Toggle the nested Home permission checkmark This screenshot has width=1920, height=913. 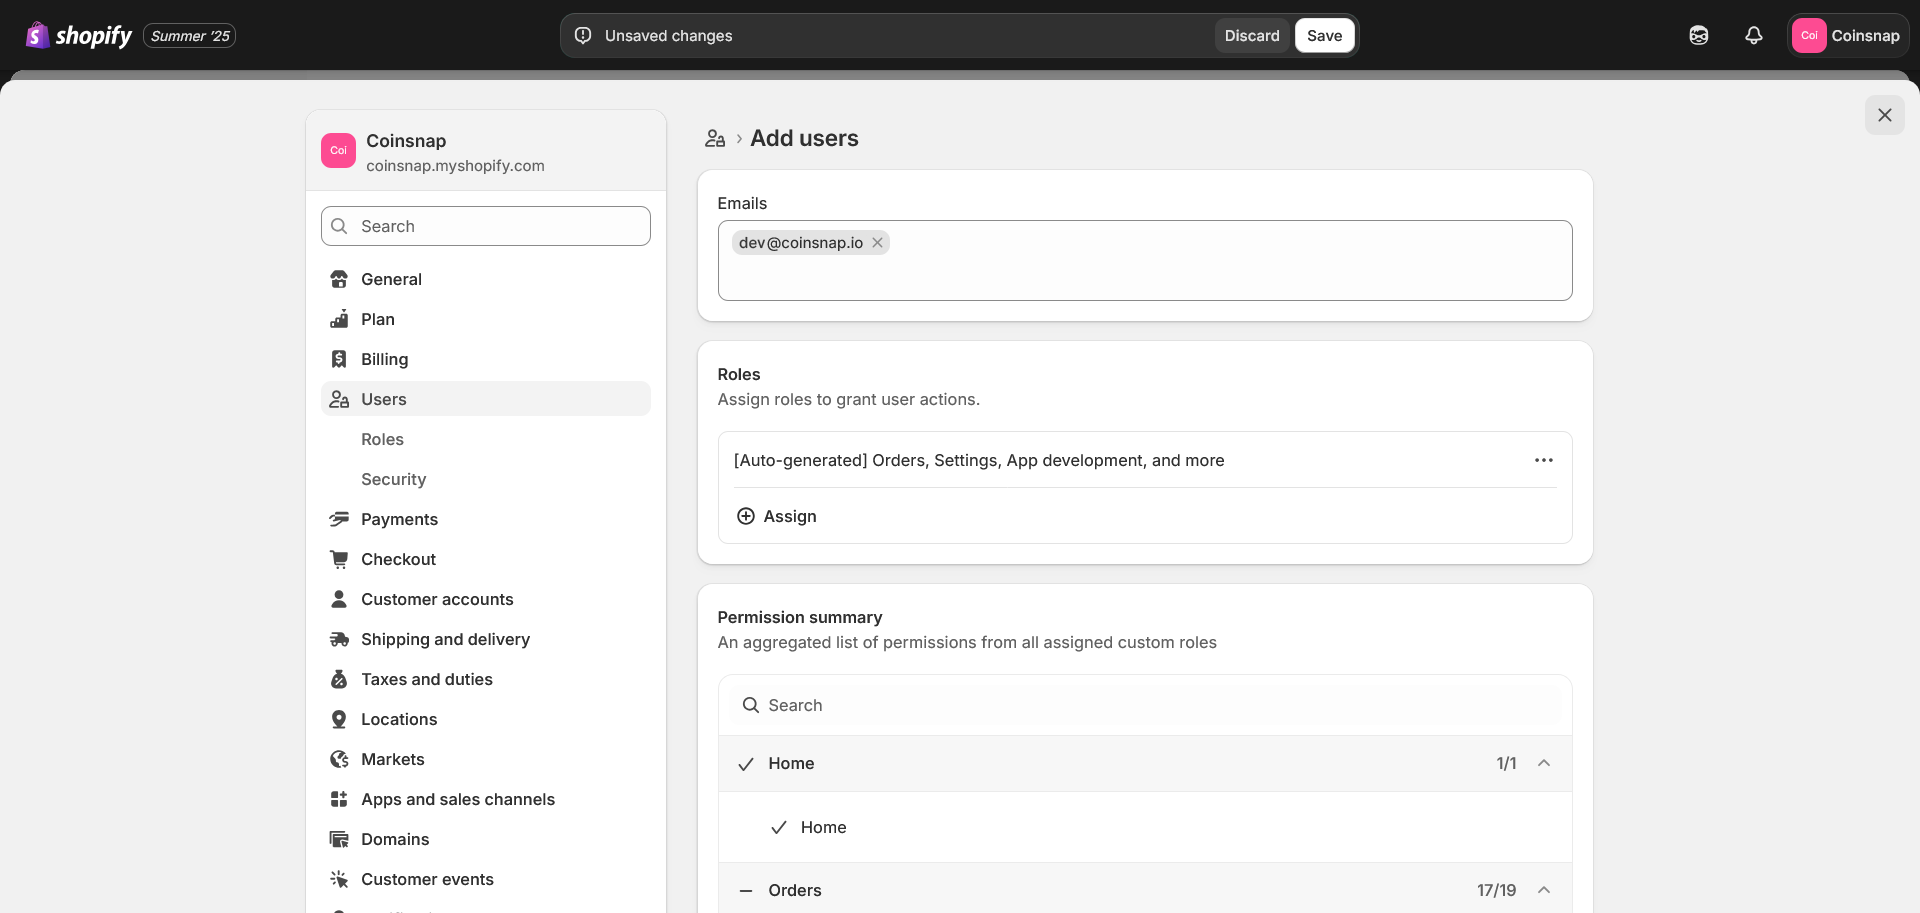(778, 828)
